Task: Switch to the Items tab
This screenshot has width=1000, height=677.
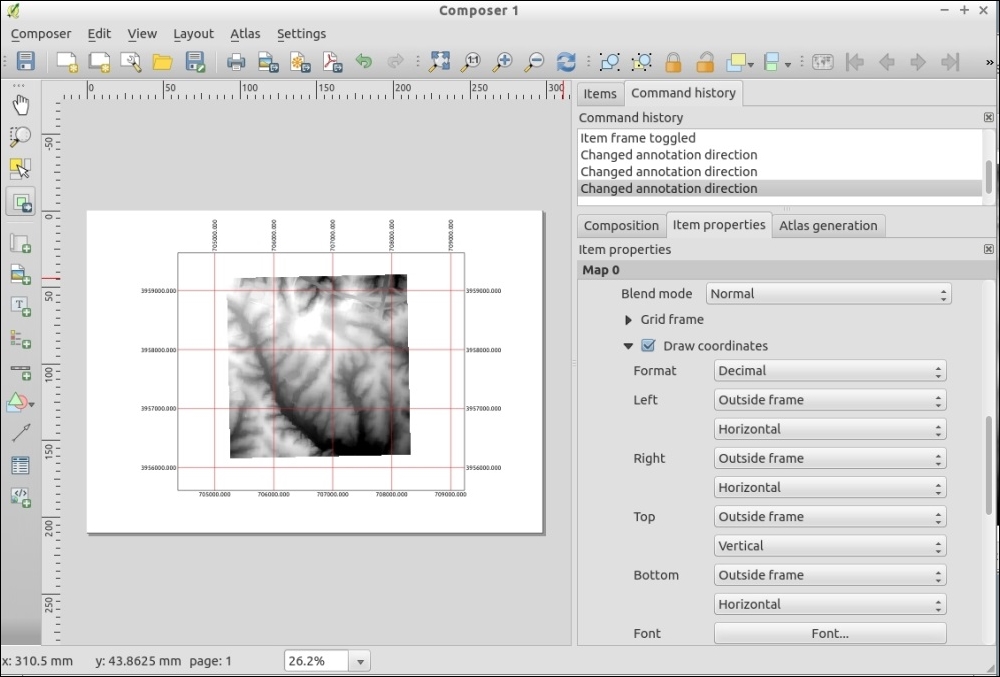Action: [x=600, y=93]
